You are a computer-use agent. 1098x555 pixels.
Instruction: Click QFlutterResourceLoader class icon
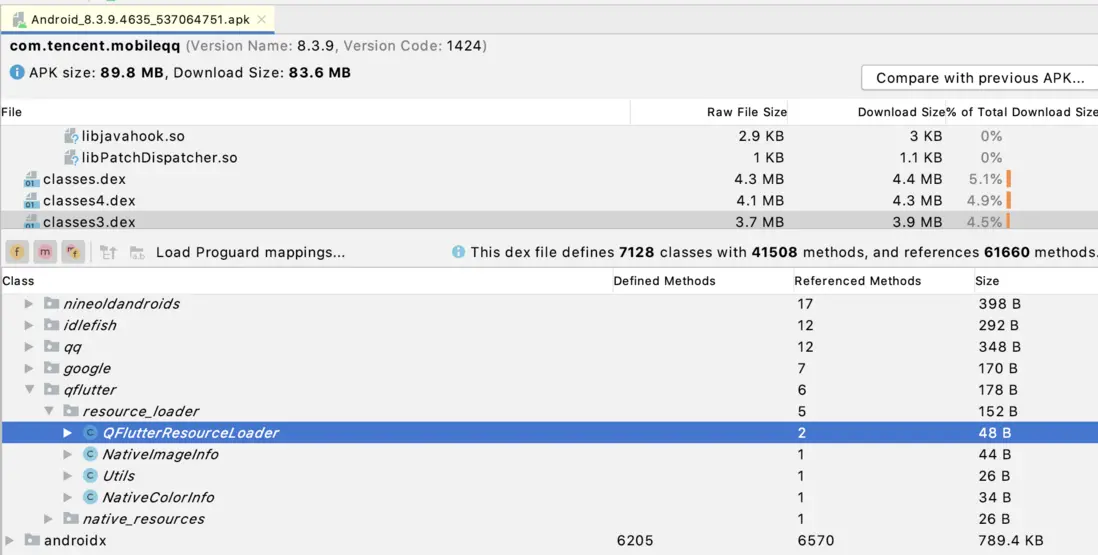pyautogui.click(x=90, y=433)
